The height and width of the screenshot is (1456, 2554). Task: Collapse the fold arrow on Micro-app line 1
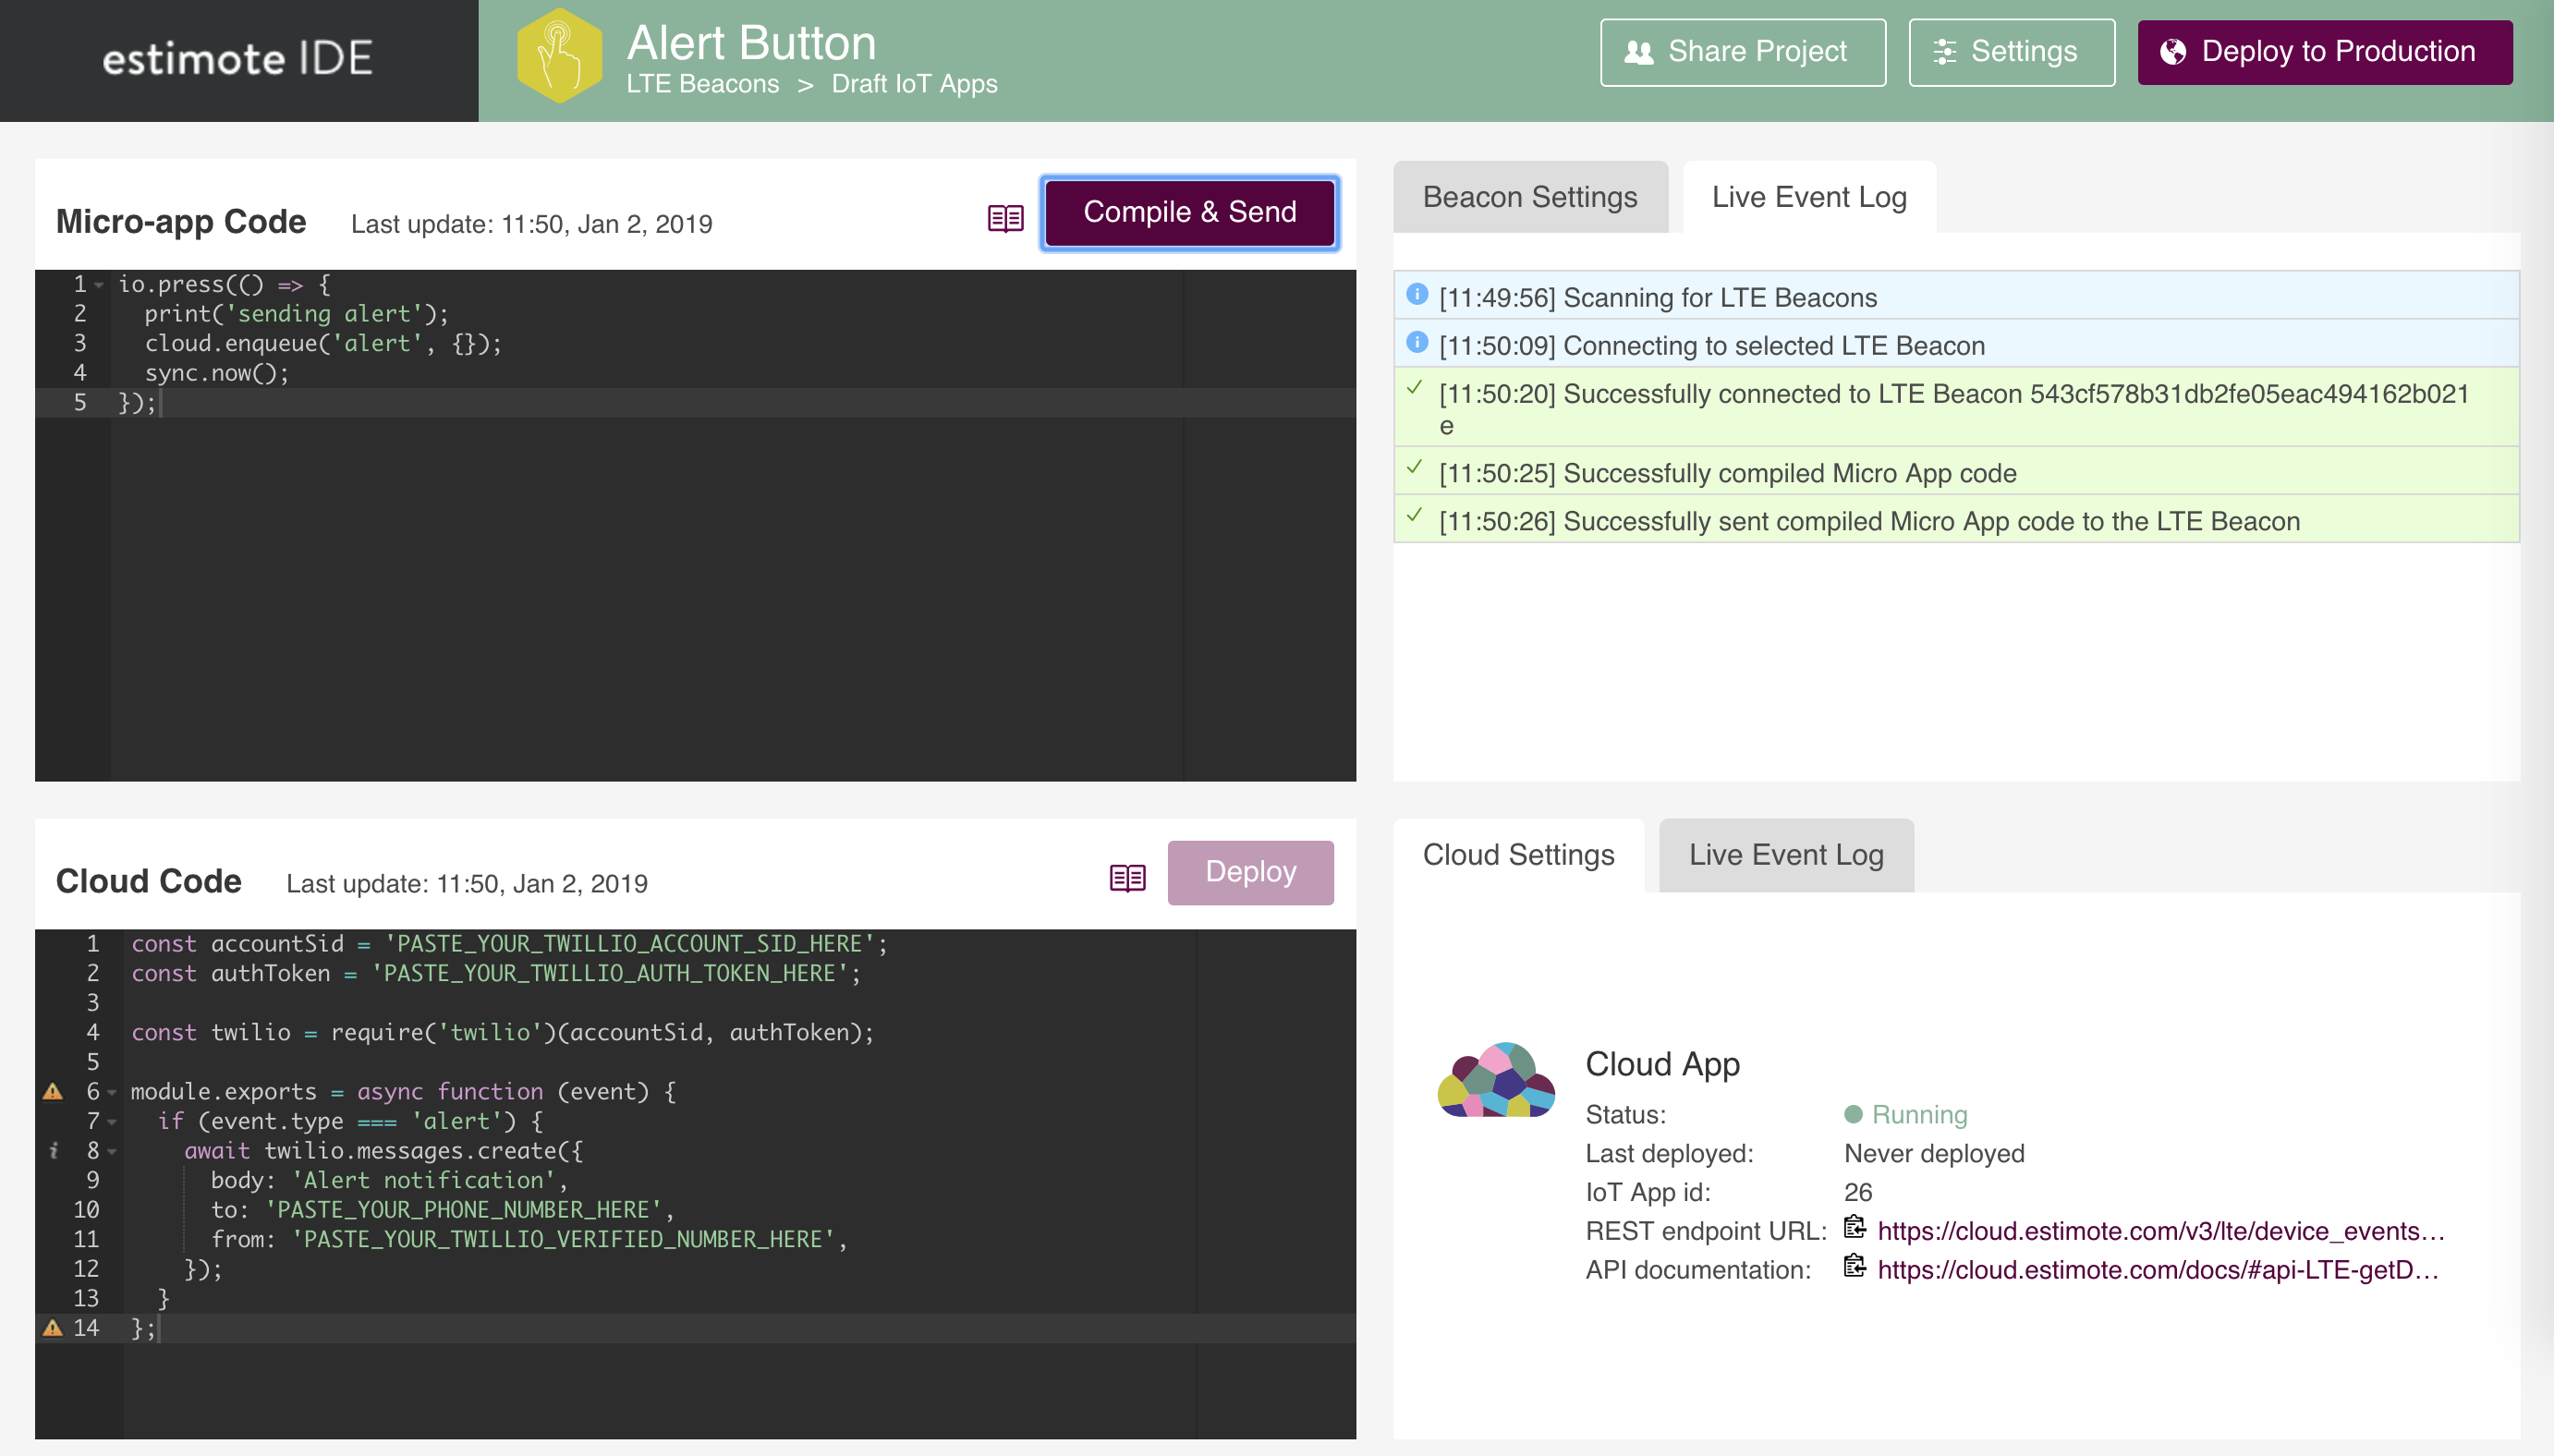click(x=99, y=286)
